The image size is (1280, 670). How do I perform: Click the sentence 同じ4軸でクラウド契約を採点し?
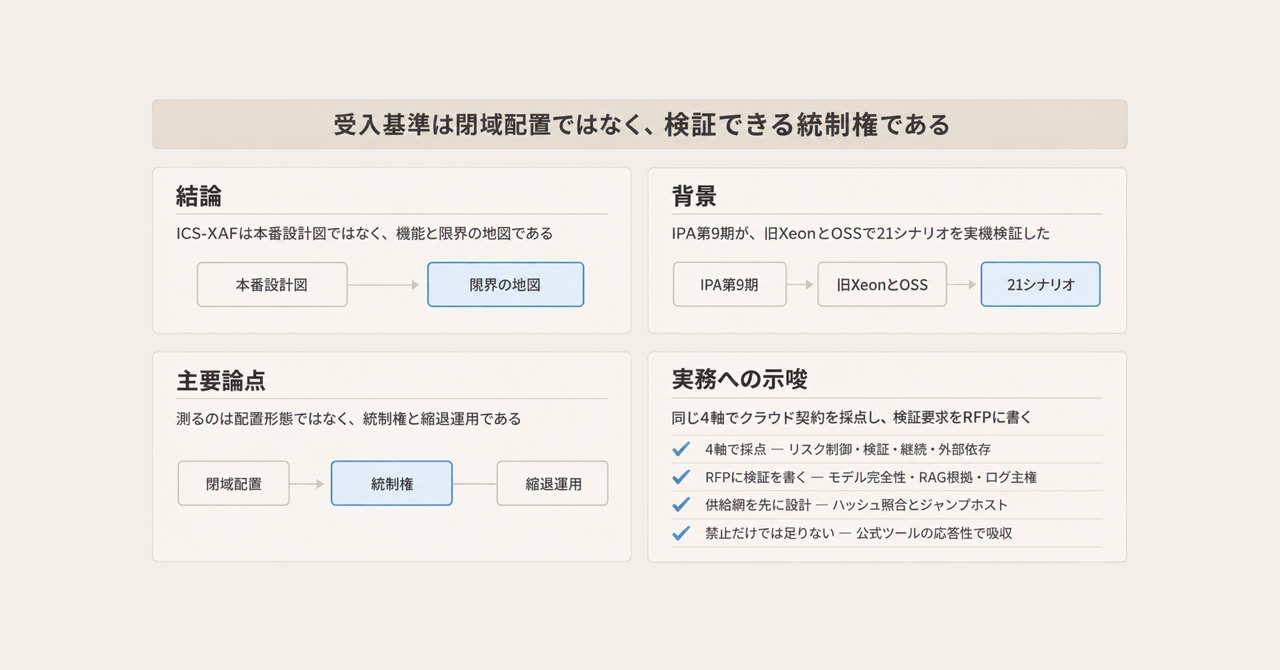[x=851, y=418]
